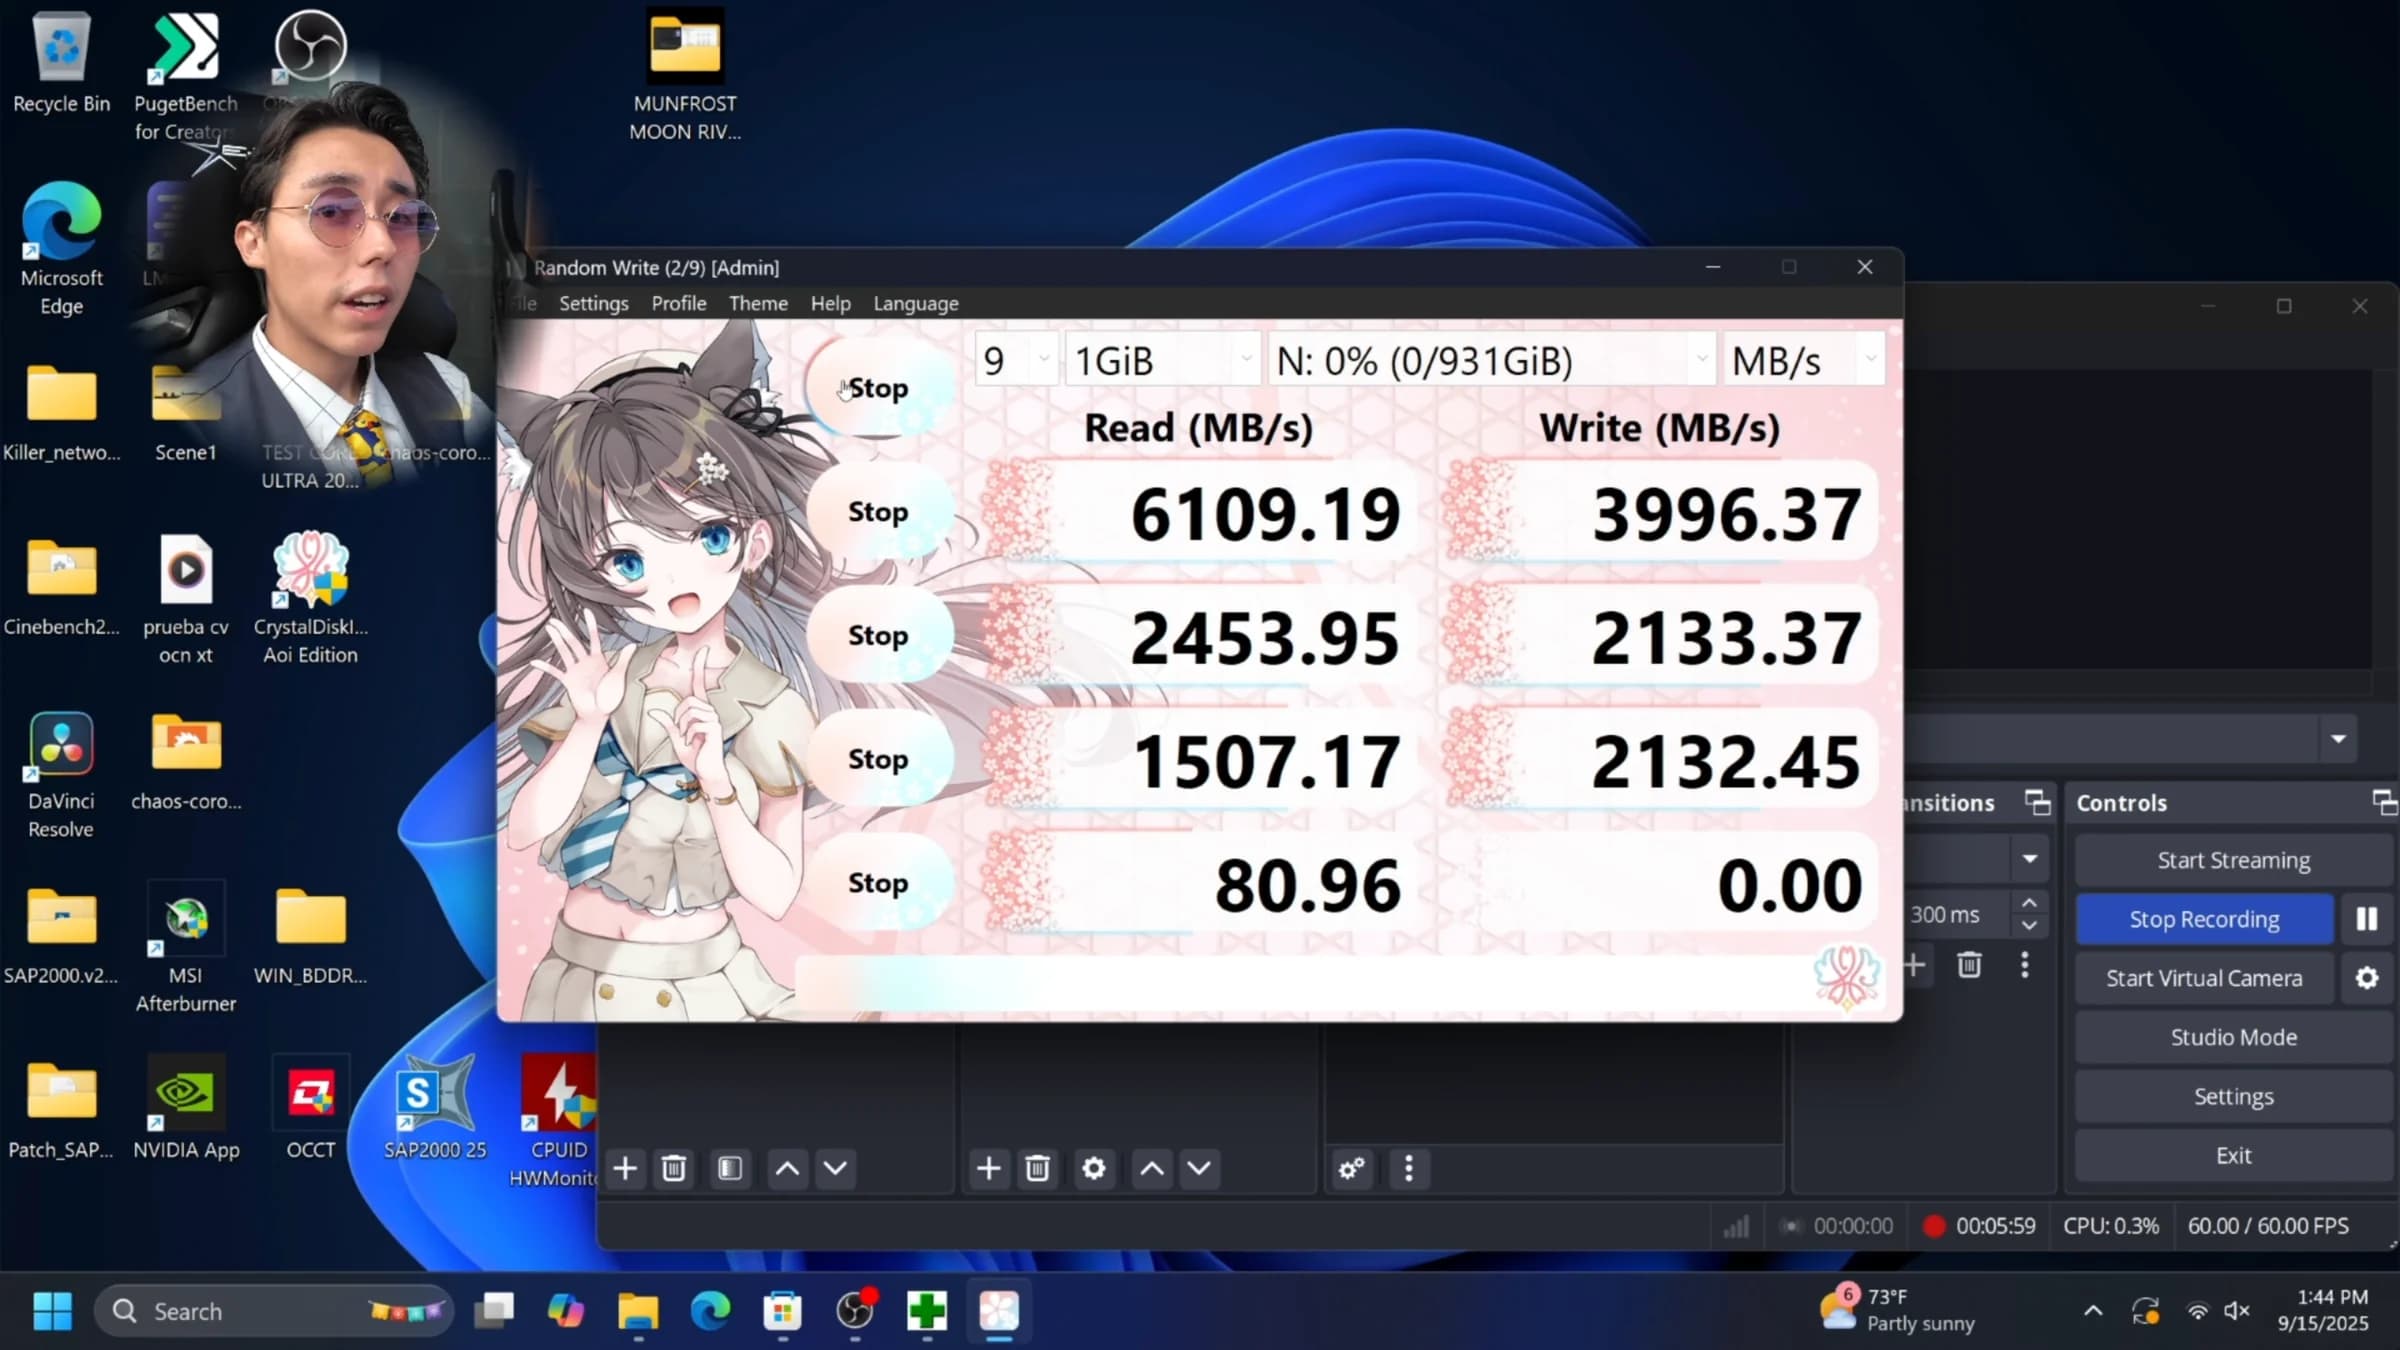Click Start Streaming in OBS controls

2234,860
